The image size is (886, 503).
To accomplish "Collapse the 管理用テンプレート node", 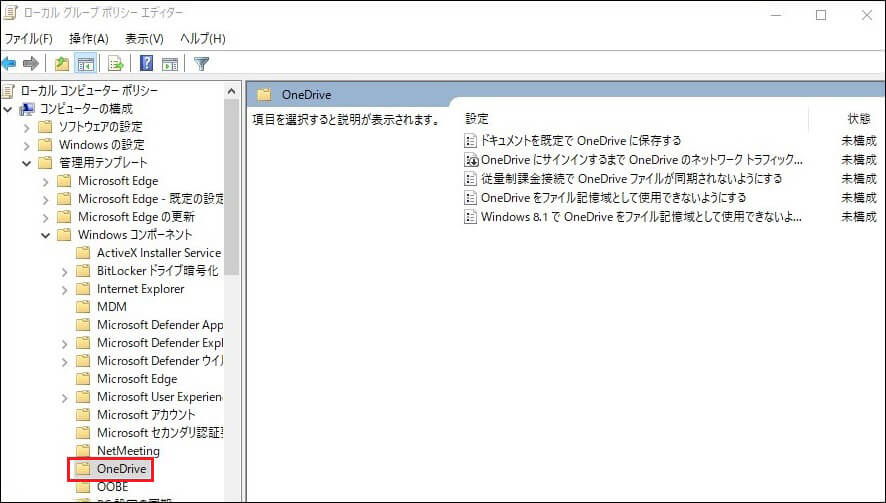I will [27, 163].
